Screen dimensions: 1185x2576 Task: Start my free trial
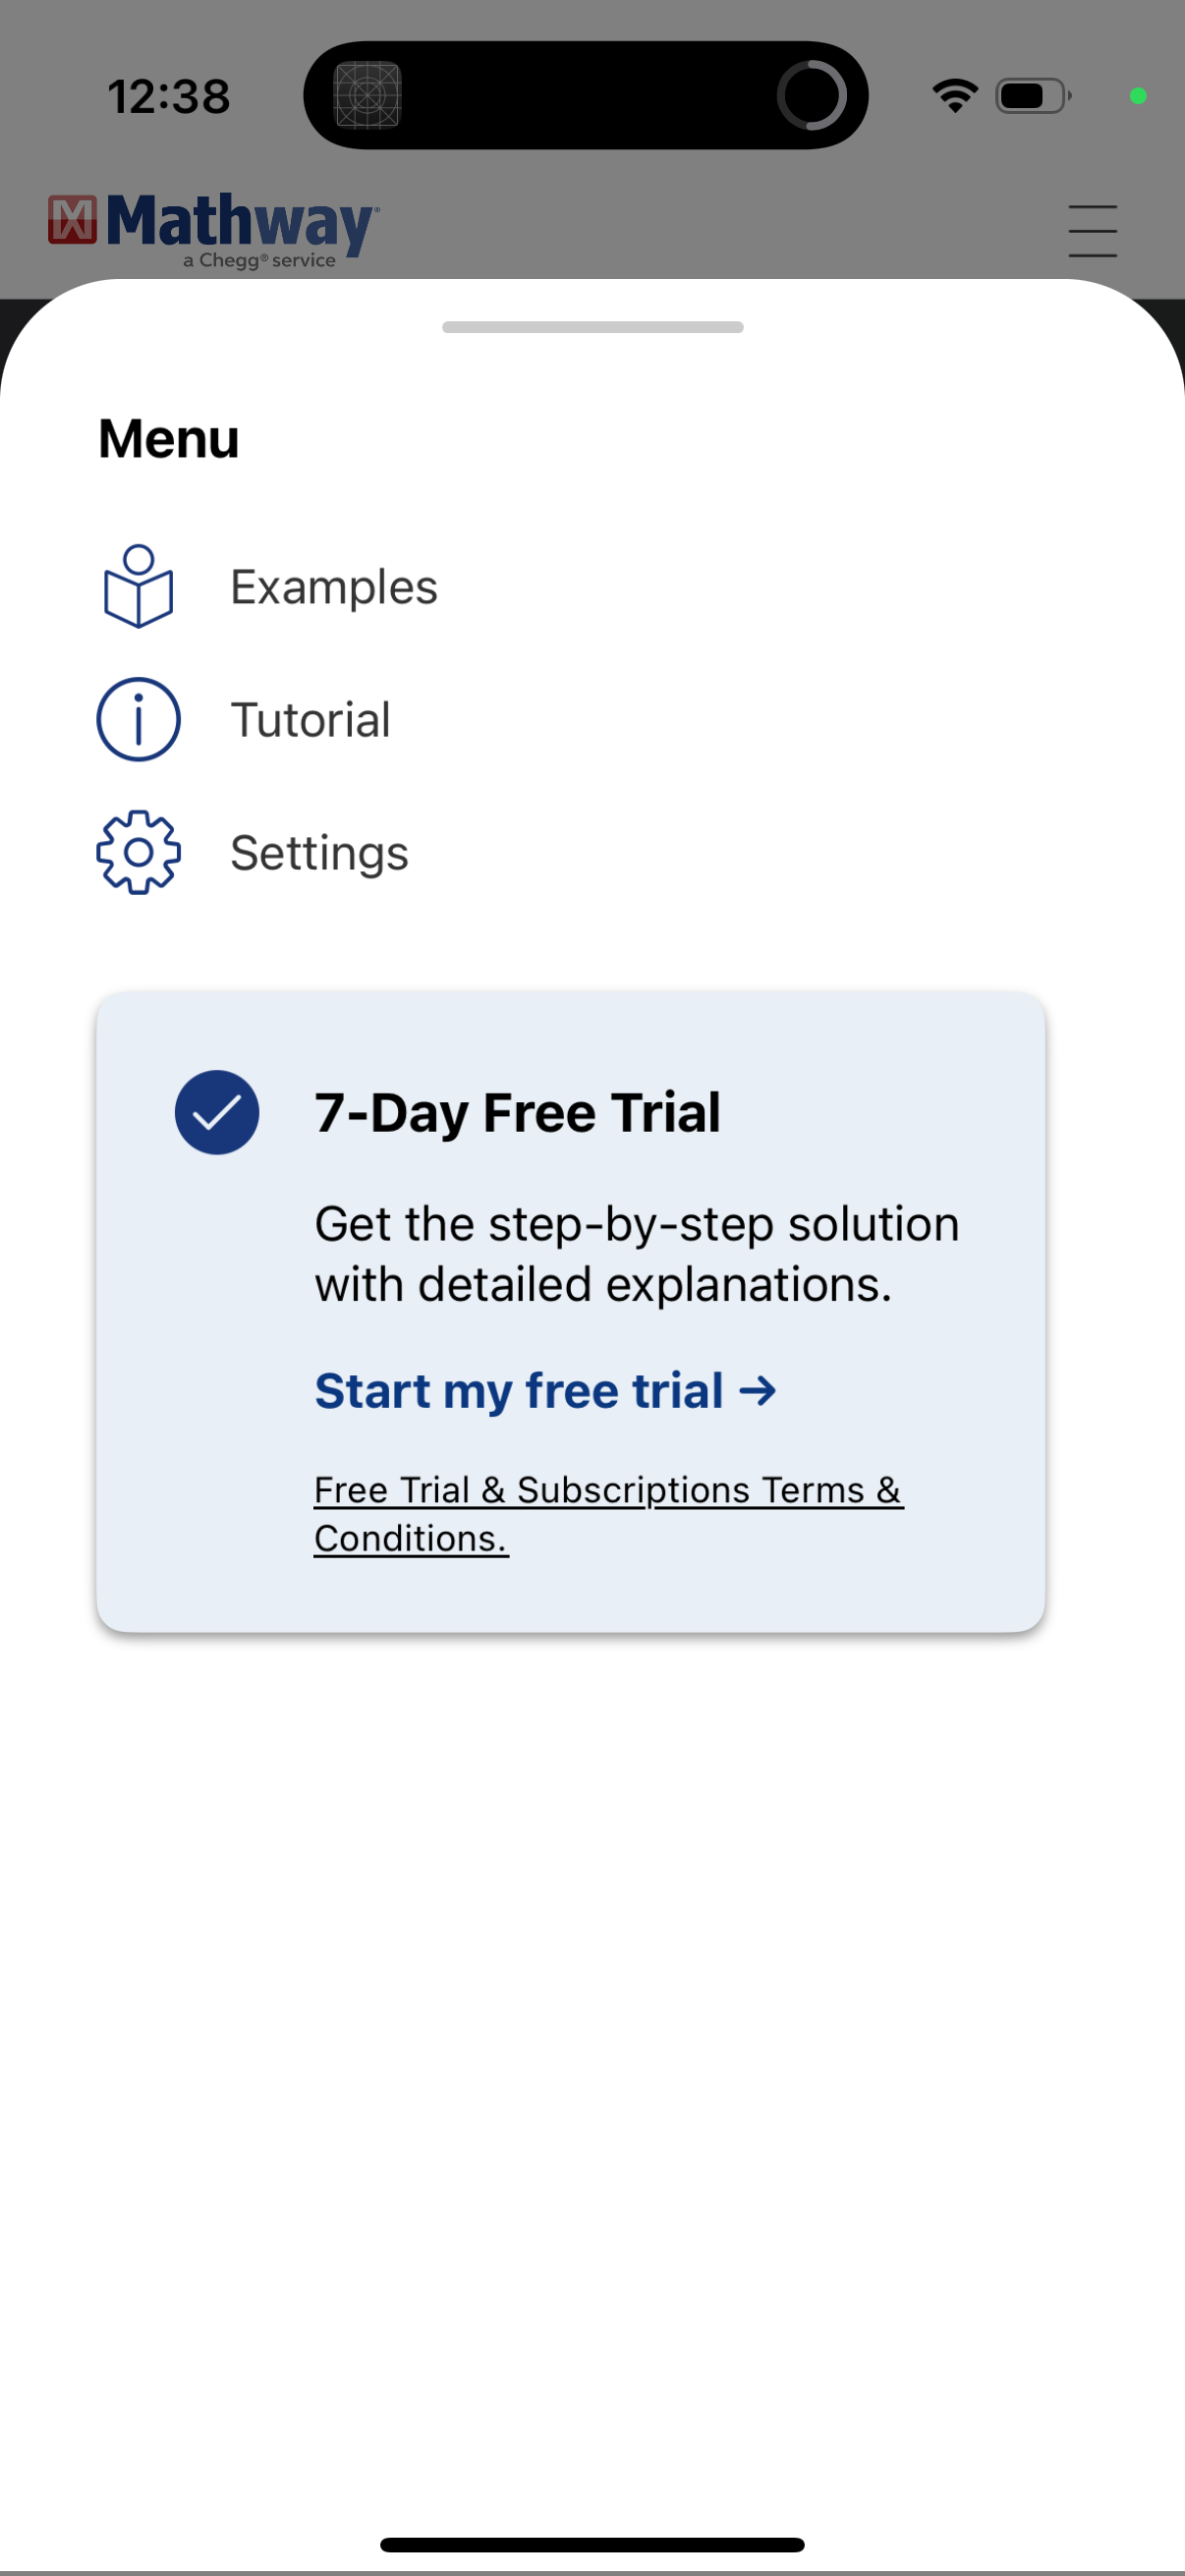point(521,1391)
